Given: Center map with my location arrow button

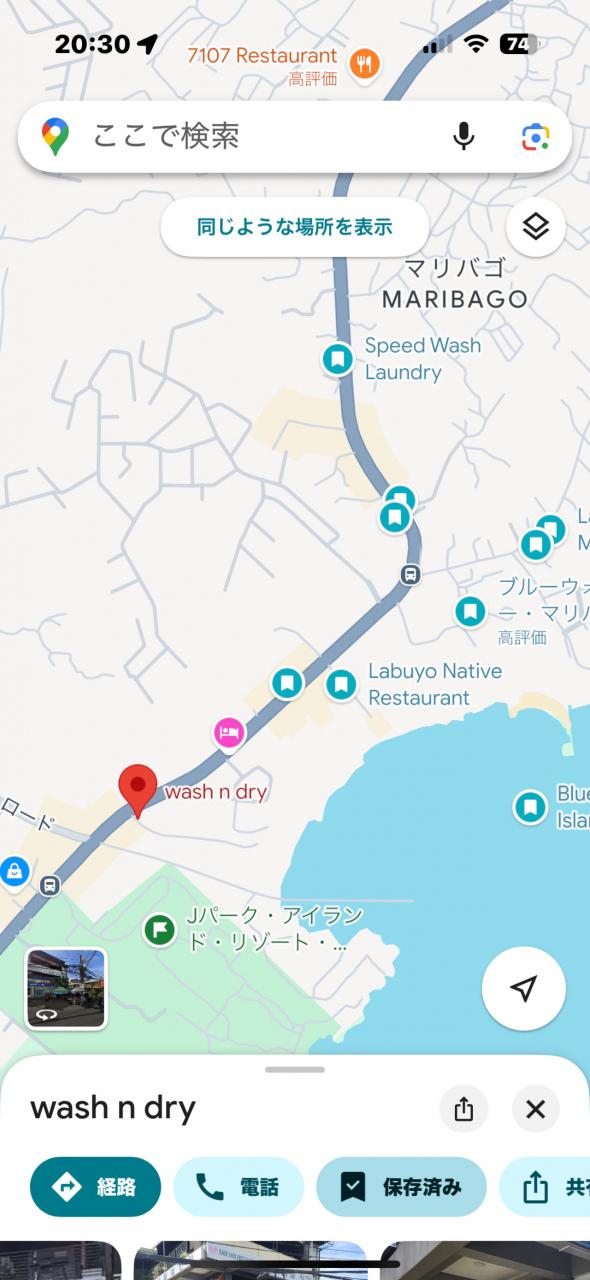Looking at the screenshot, I should coord(524,989).
